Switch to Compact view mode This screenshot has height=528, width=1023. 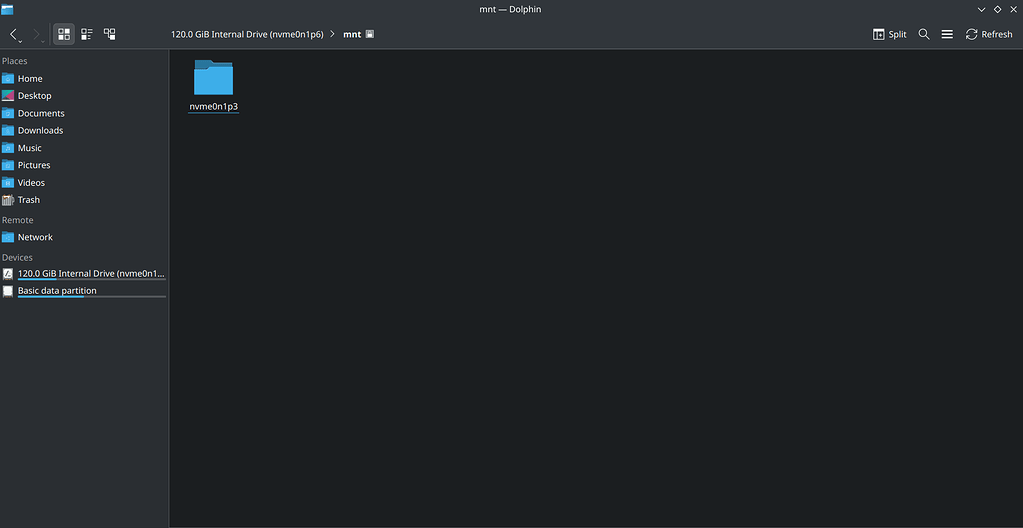coord(87,34)
